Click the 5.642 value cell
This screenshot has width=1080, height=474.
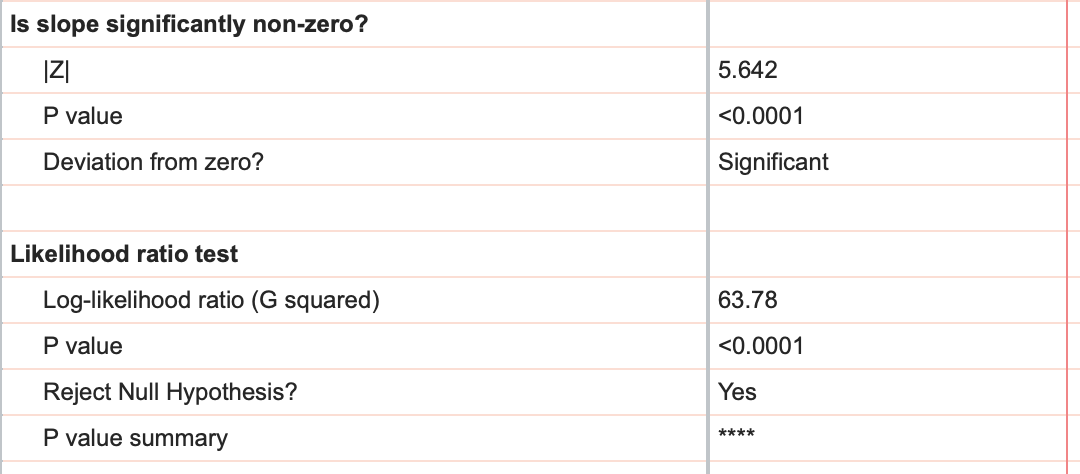(x=748, y=70)
